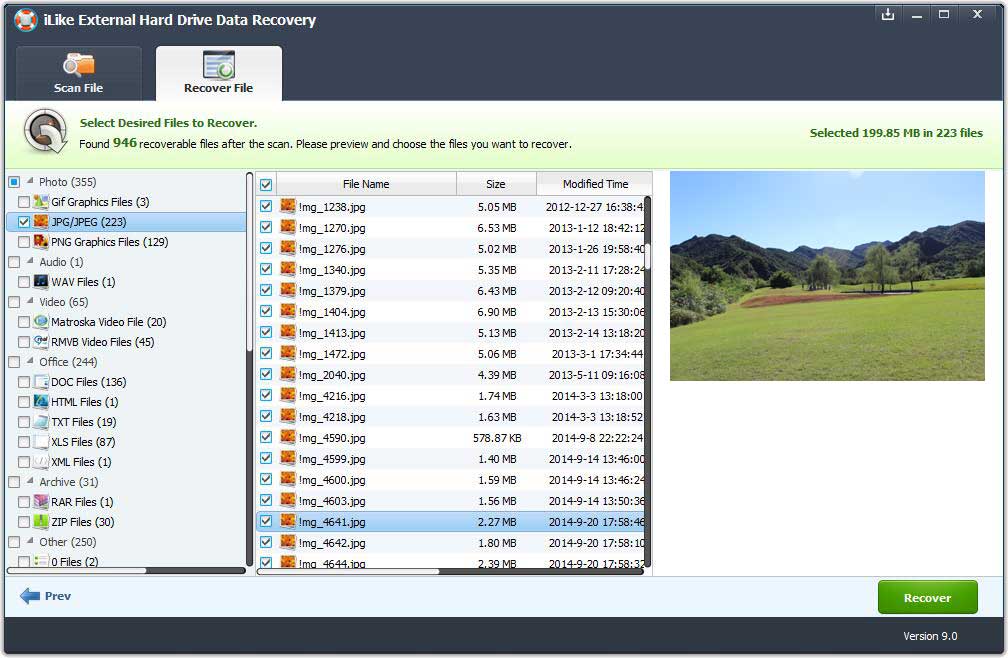Click the file list vertical scrollbar
Viewport: 1008px width, 658px height.
[x=647, y=380]
